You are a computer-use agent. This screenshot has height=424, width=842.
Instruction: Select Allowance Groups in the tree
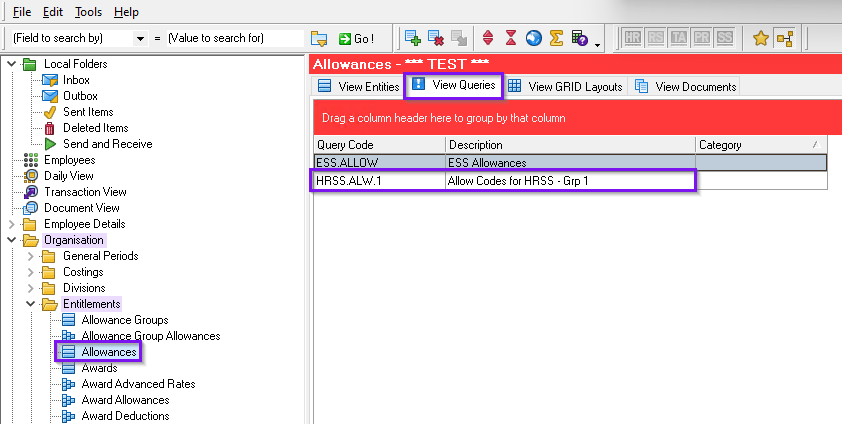point(124,320)
